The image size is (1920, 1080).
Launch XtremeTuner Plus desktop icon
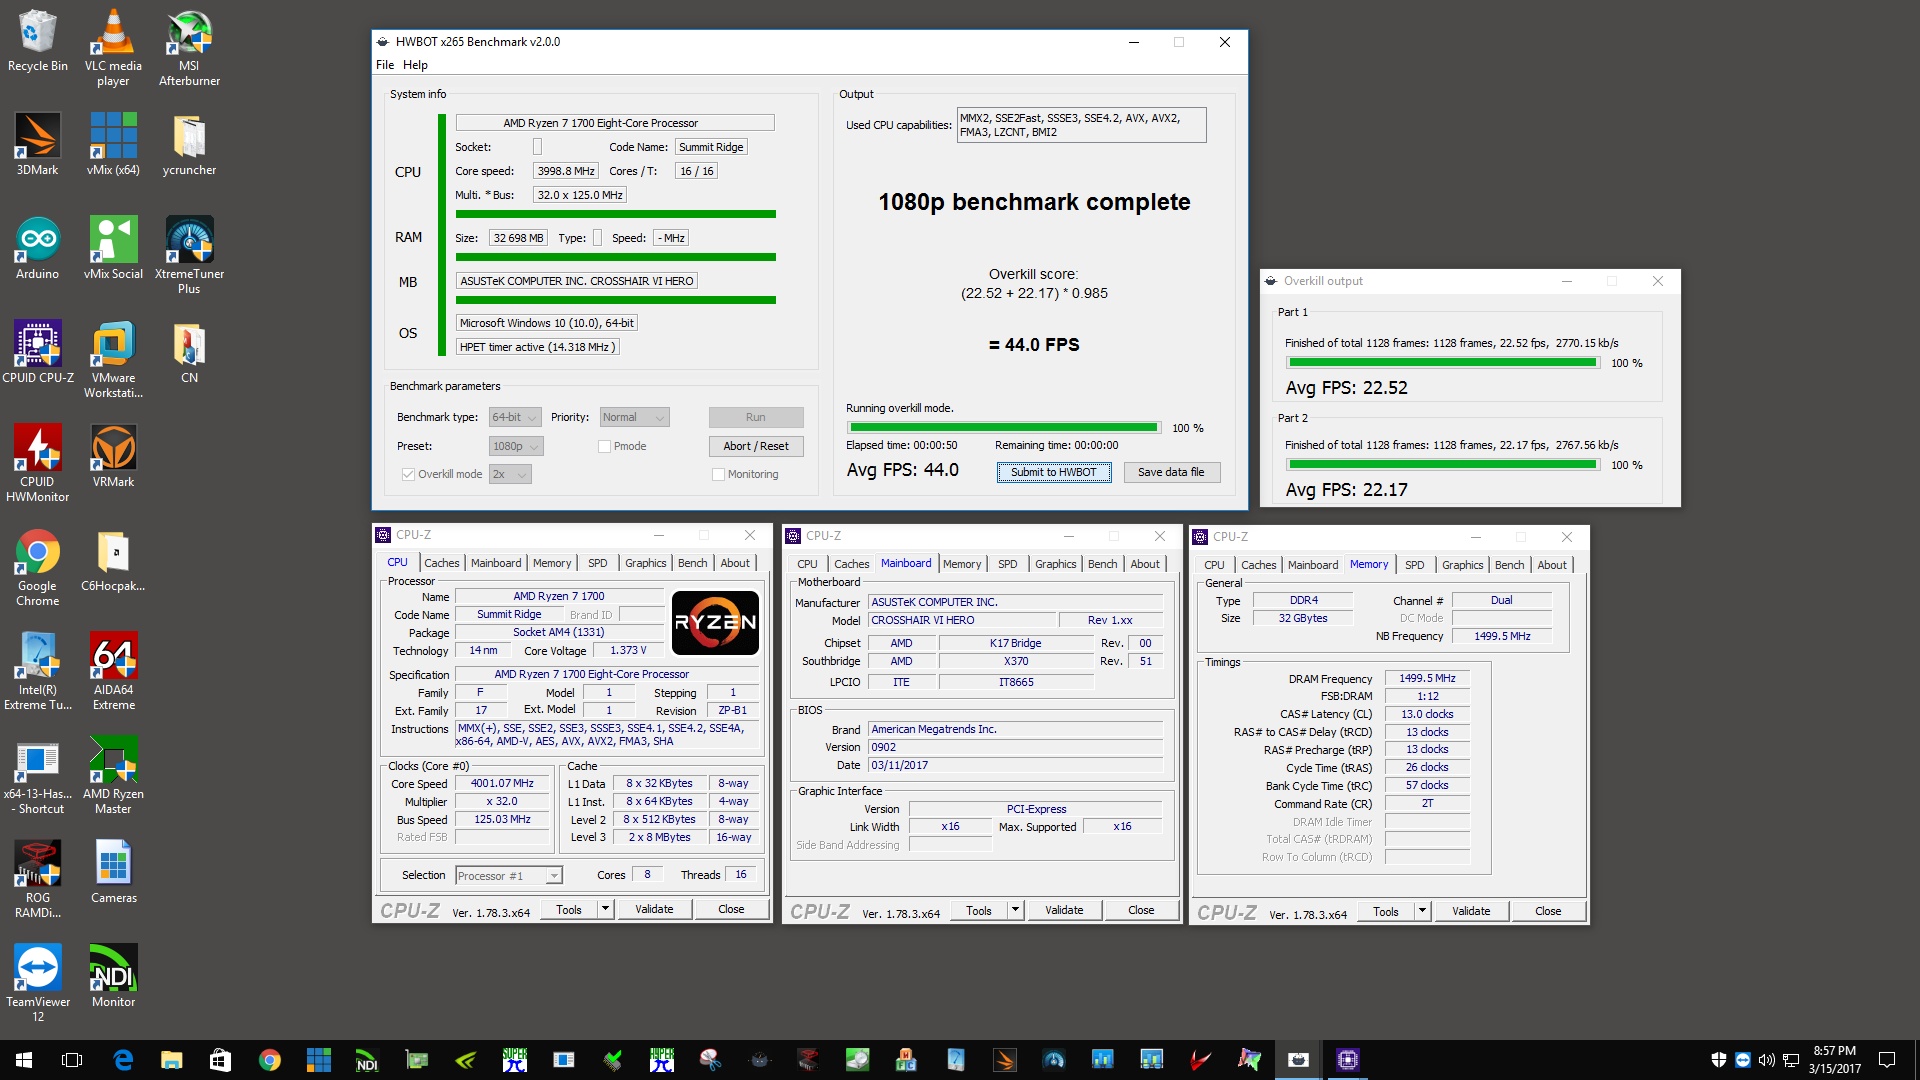pos(189,255)
